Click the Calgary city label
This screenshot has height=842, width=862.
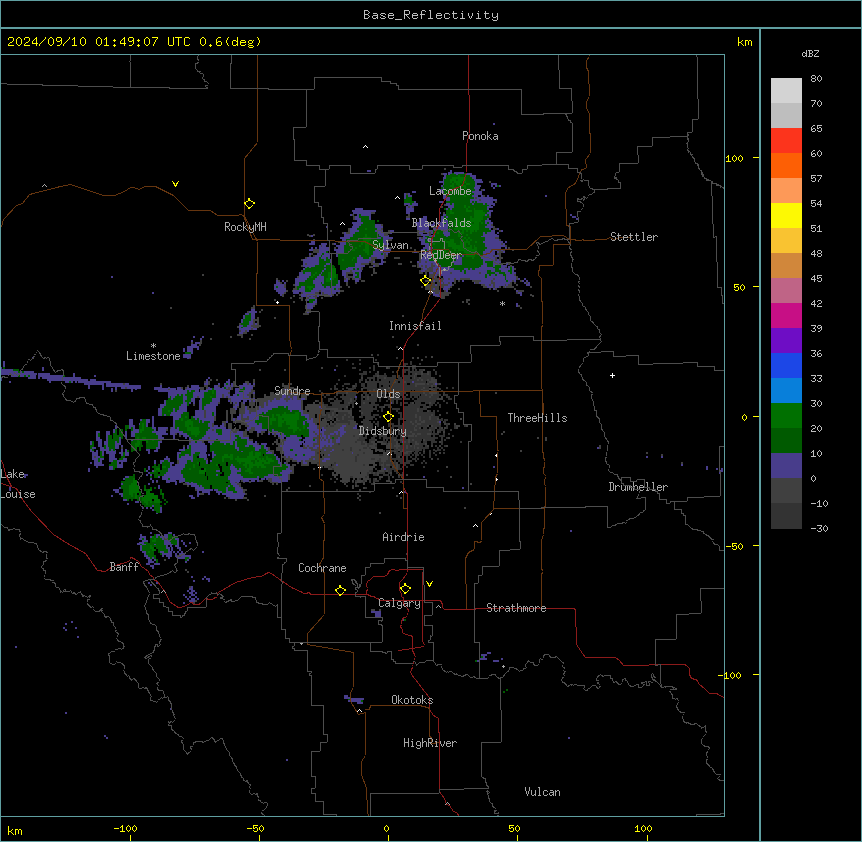[399, 603]
